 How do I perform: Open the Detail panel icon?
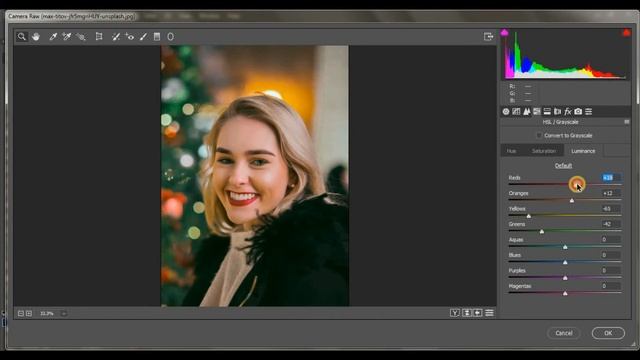click(x=527, y=111)
